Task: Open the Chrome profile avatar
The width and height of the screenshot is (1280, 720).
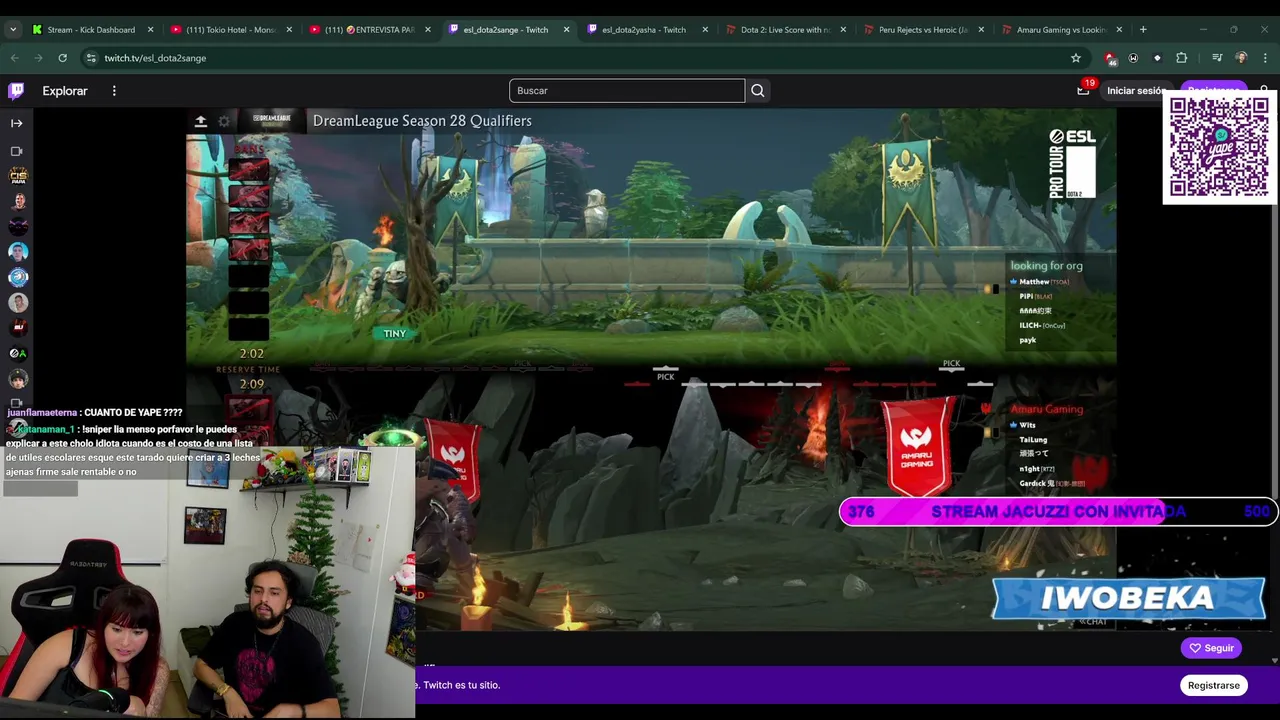Action: click(1241, 58)
